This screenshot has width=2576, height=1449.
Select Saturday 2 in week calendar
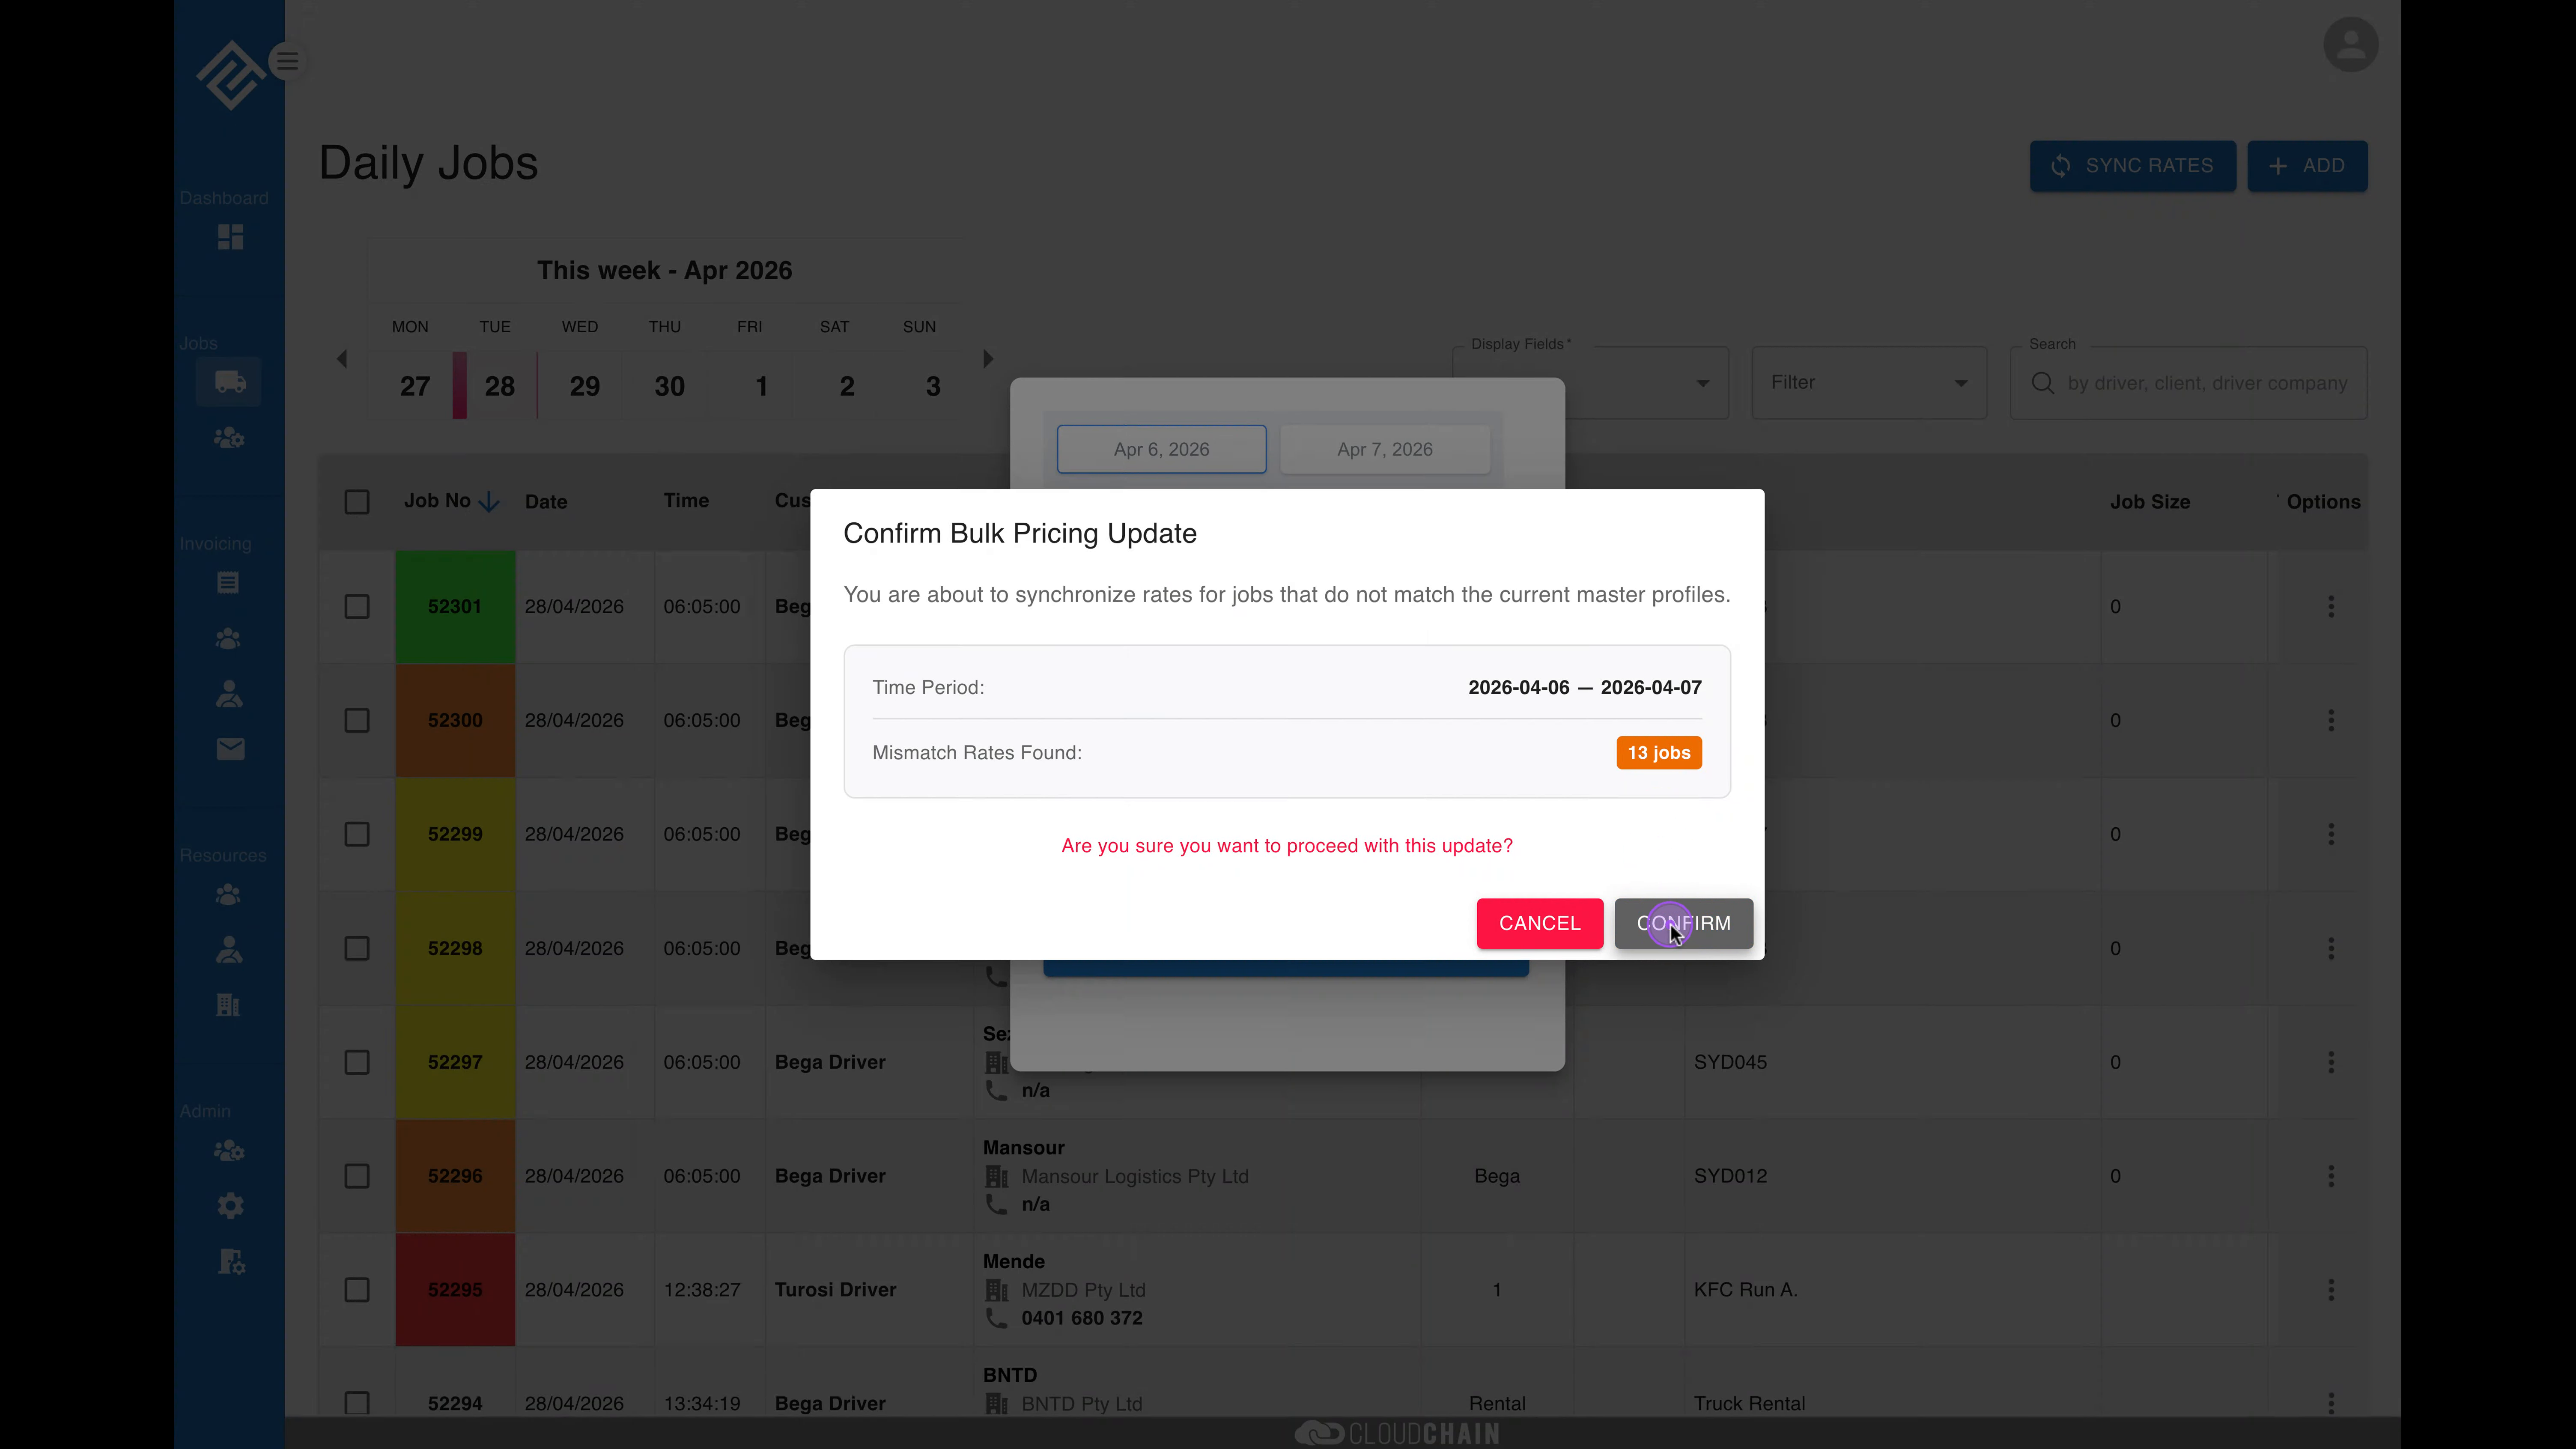point(847,386)
